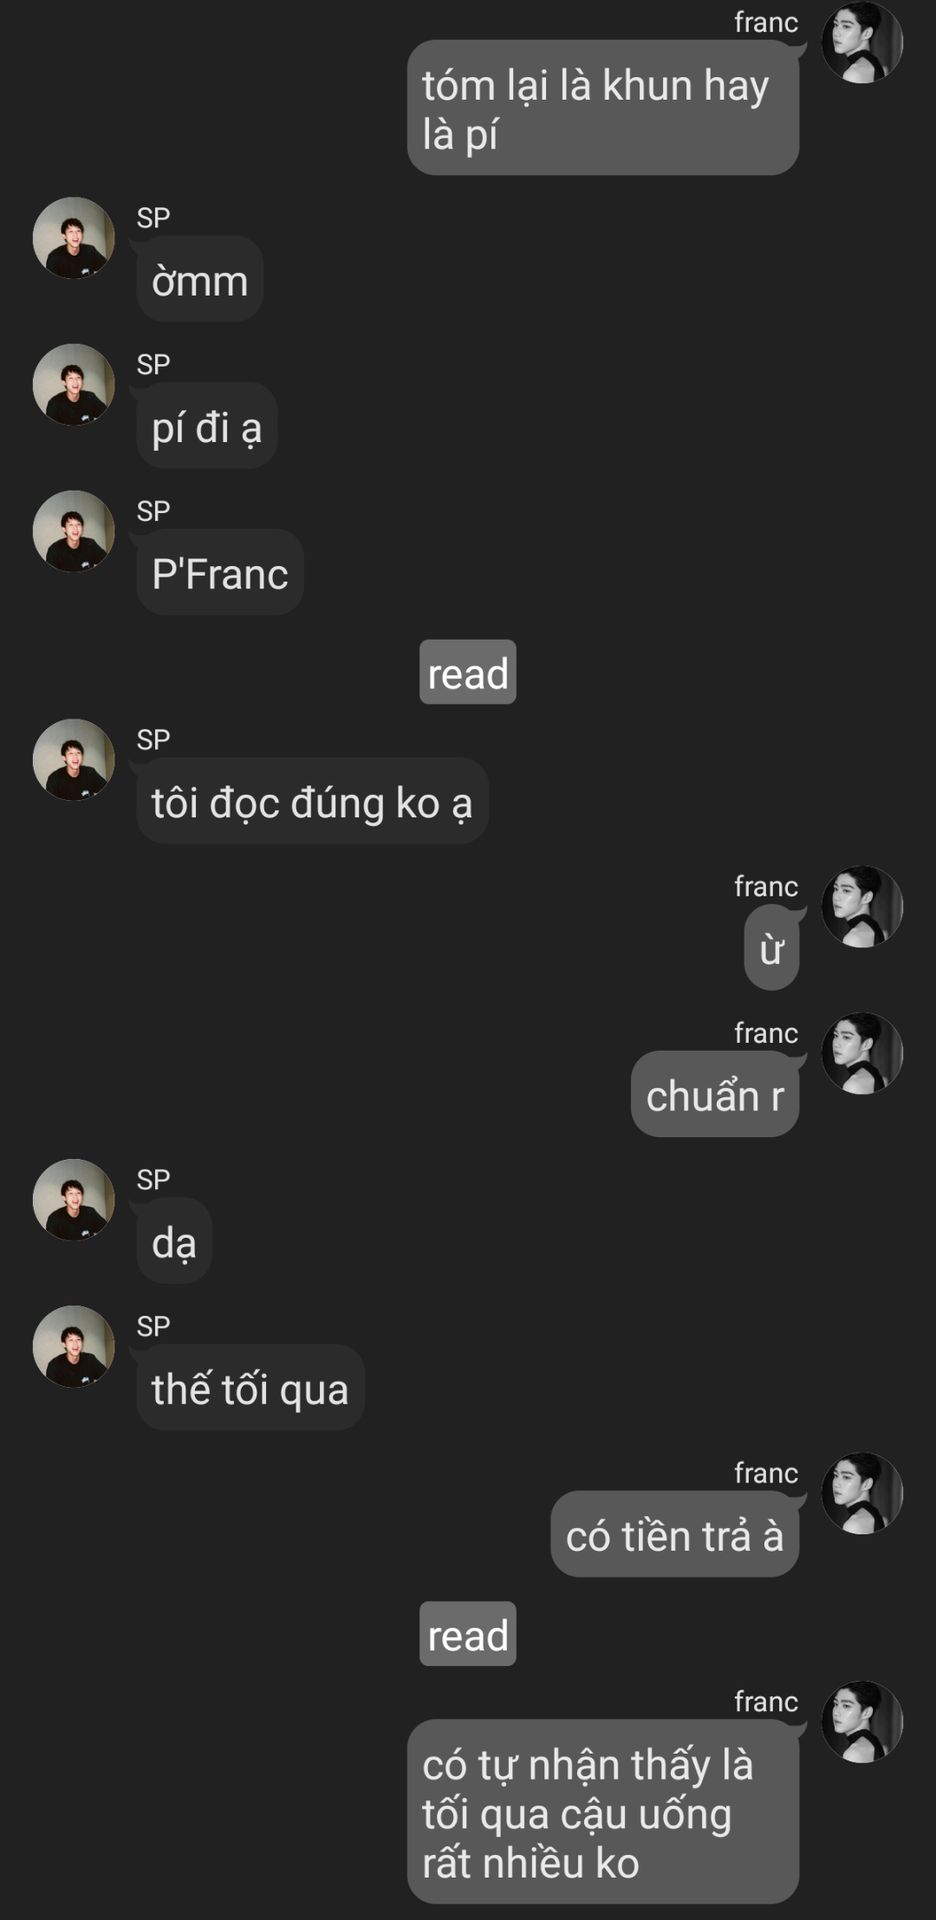The image size is (936, 1920).
Task: Select the 'có tự nhận thấy là tối qua' bubble
Action: coord(603,1812)
